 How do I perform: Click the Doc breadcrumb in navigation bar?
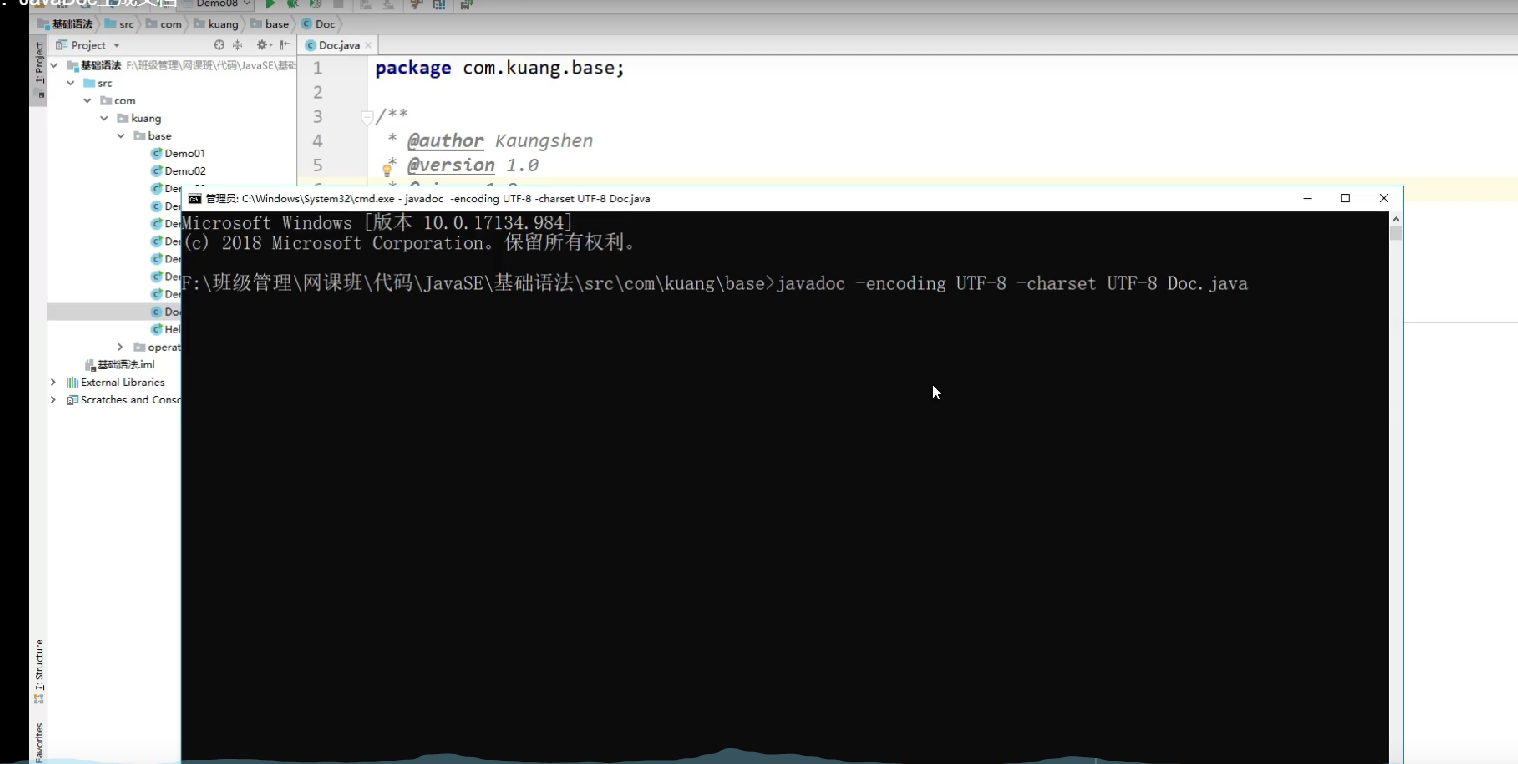point(319,24)
